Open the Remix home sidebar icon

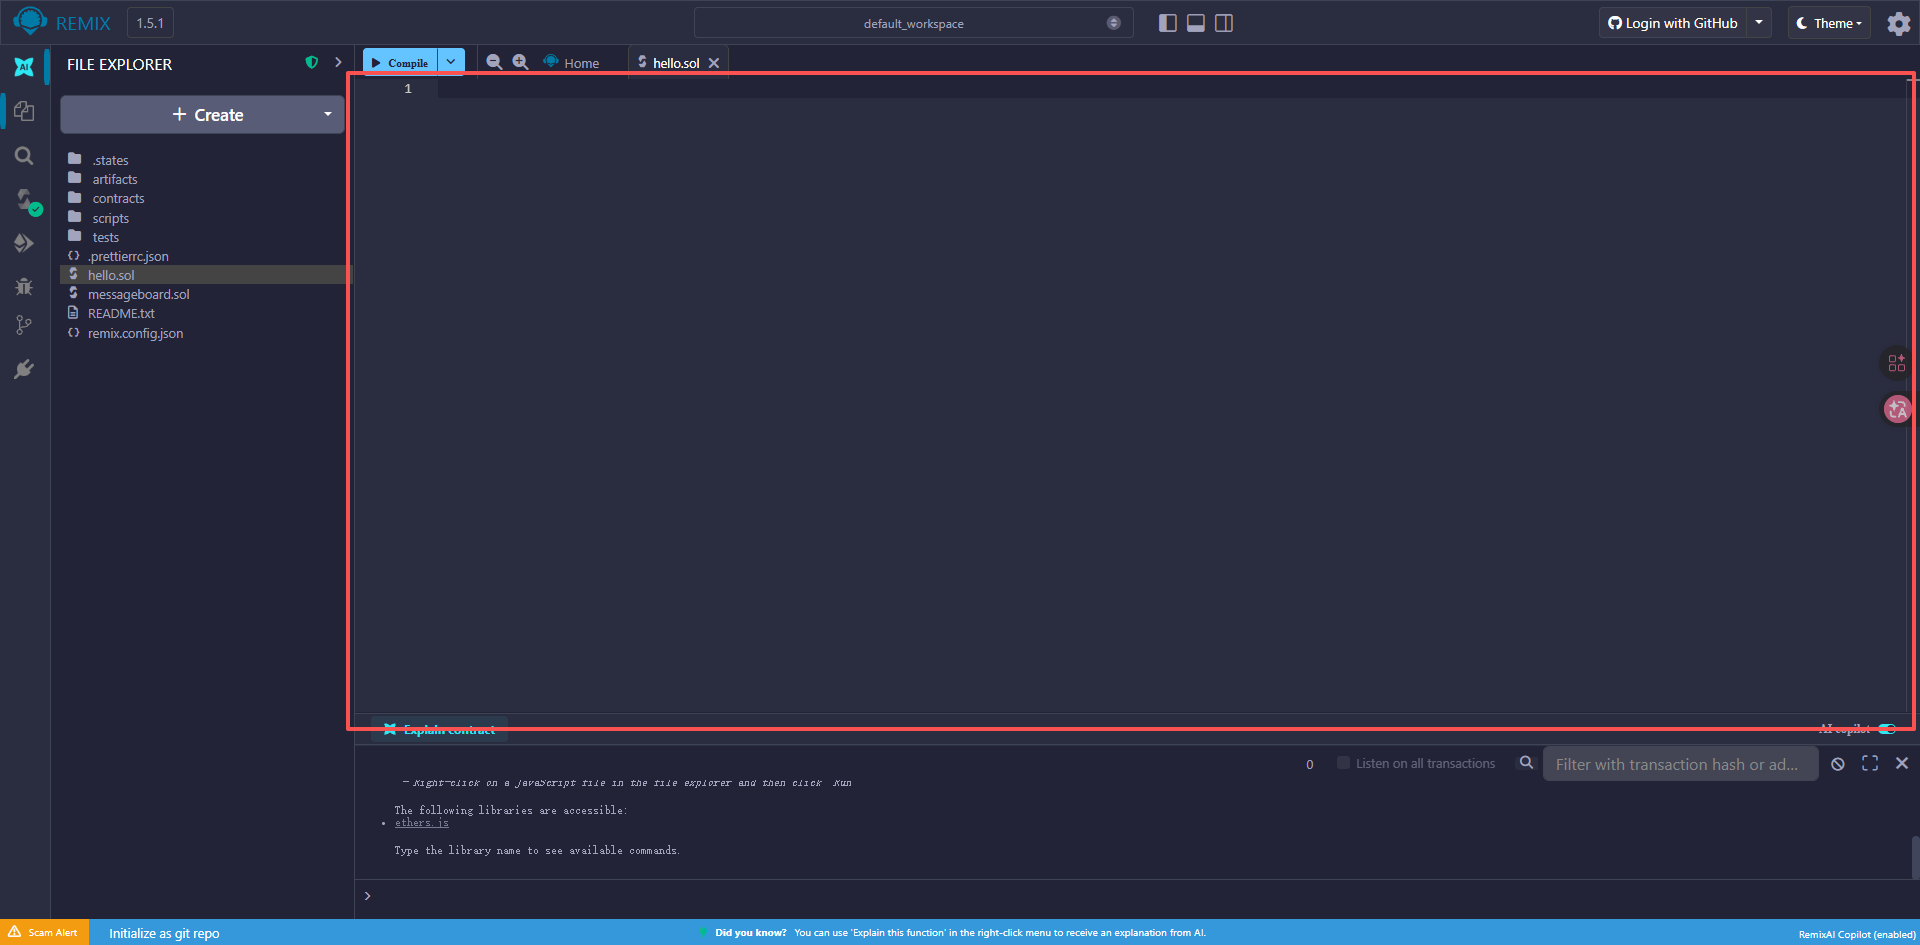coord(24,67)
